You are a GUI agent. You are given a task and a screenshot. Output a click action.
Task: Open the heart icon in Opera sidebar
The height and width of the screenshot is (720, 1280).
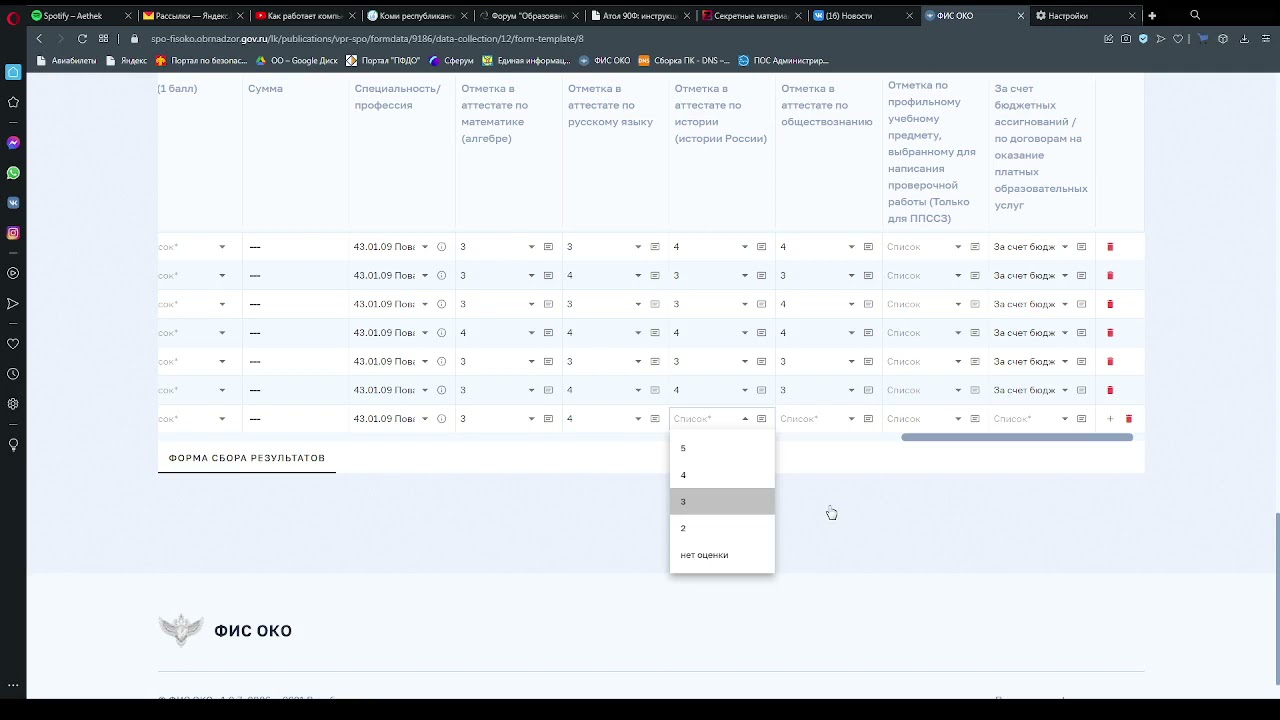pyautogui.click(x=13, y=344)
